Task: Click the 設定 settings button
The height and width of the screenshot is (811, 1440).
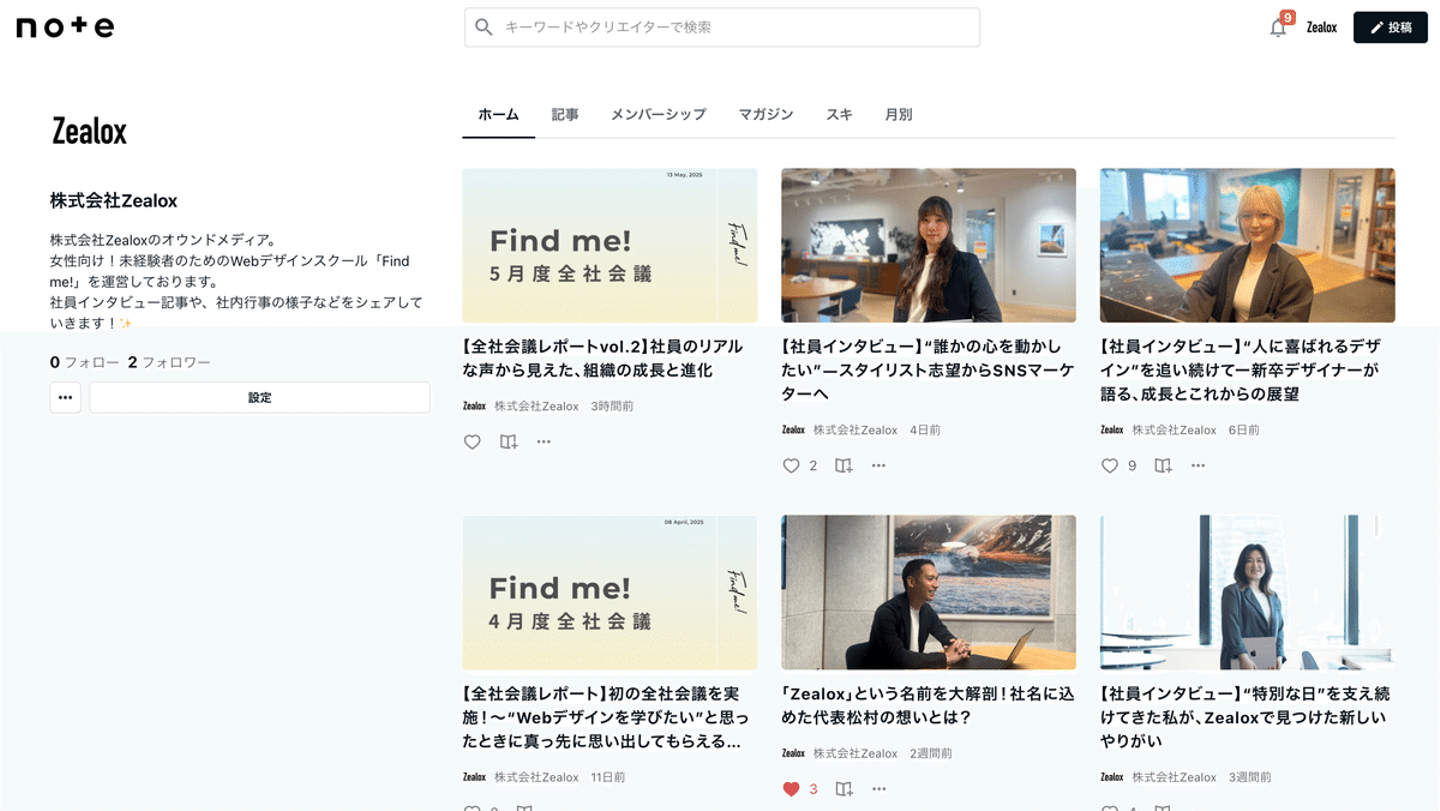Action: tap(260, 397)
